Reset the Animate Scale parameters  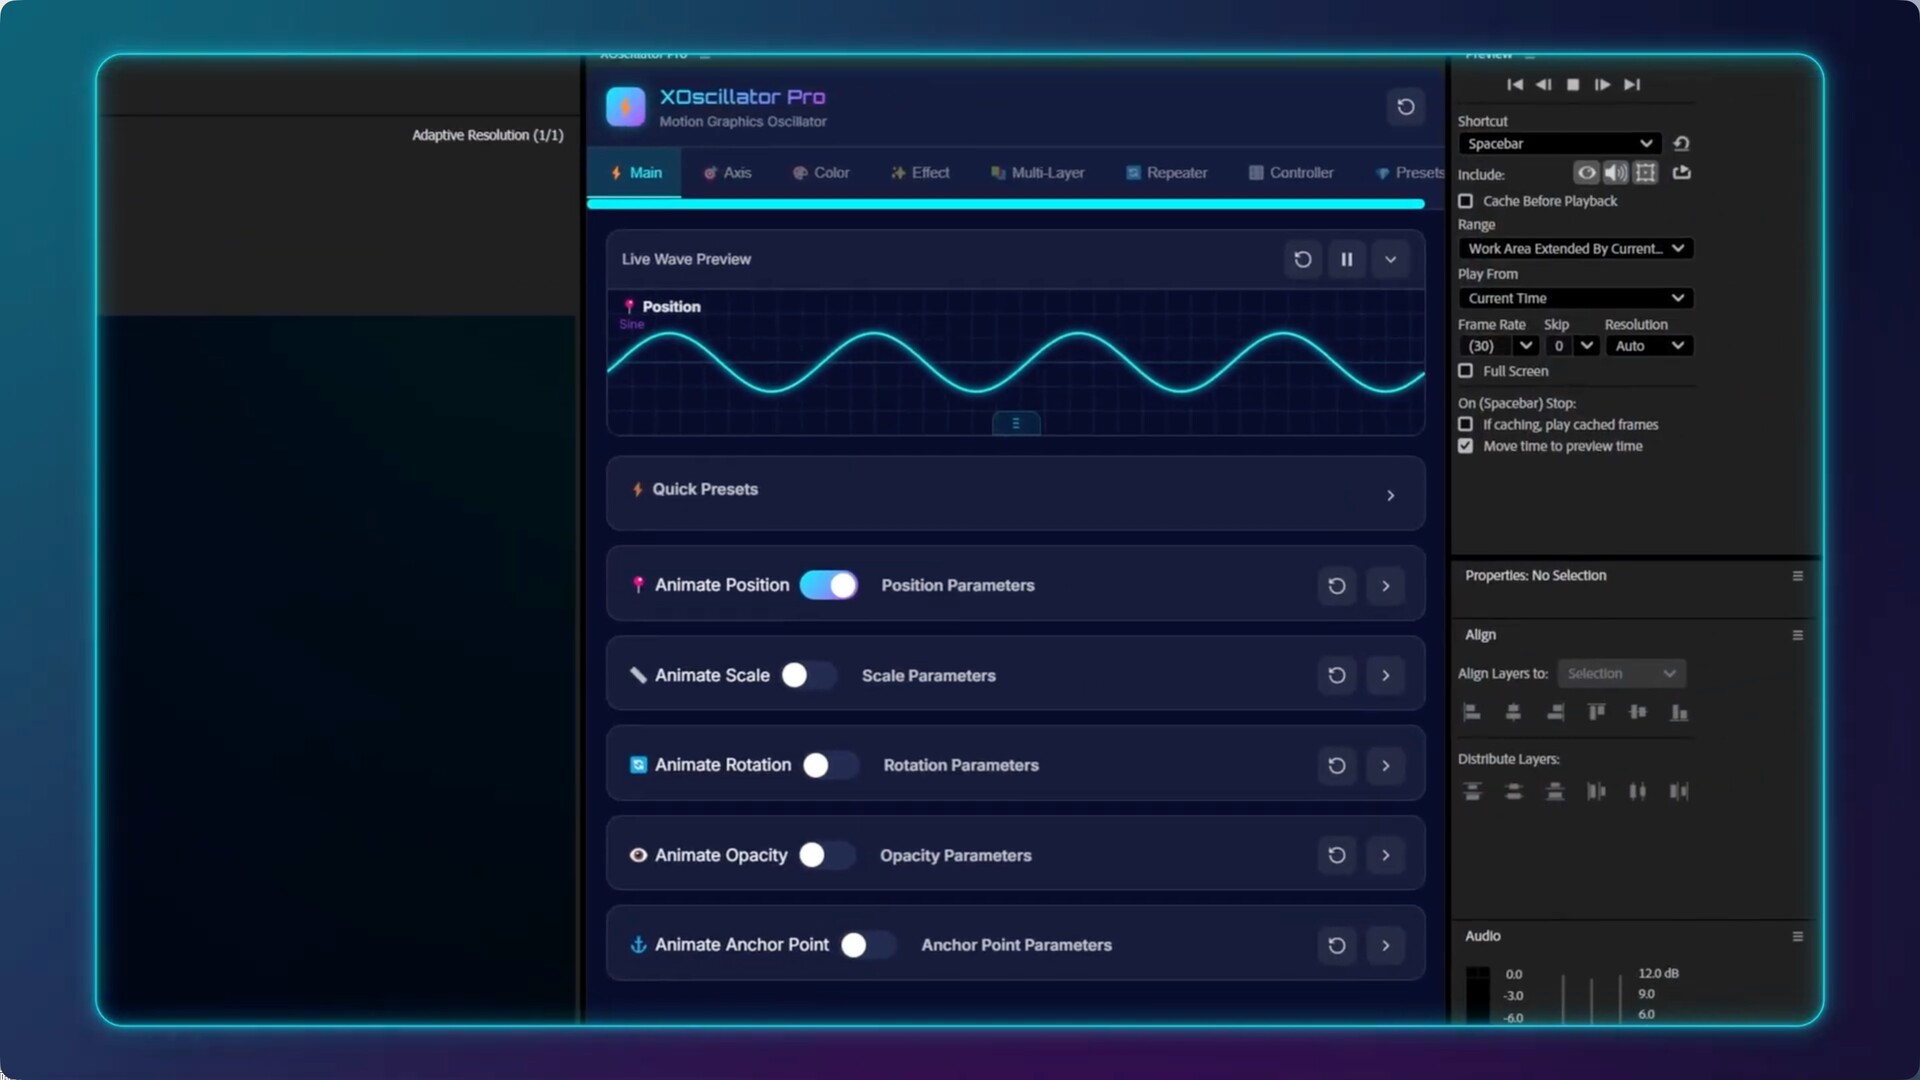(1336, 675)
